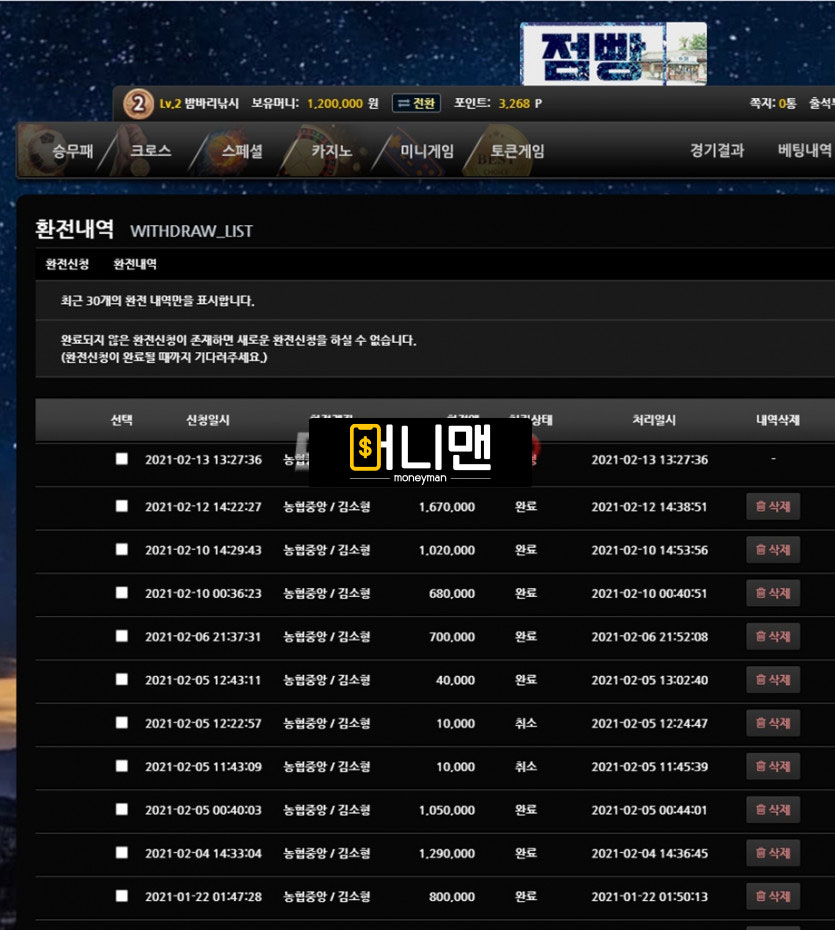This screenshot has width=835, height=930.
Task: Check the checkbox on the 2021-02-04 row
Action: pos(121,853)
